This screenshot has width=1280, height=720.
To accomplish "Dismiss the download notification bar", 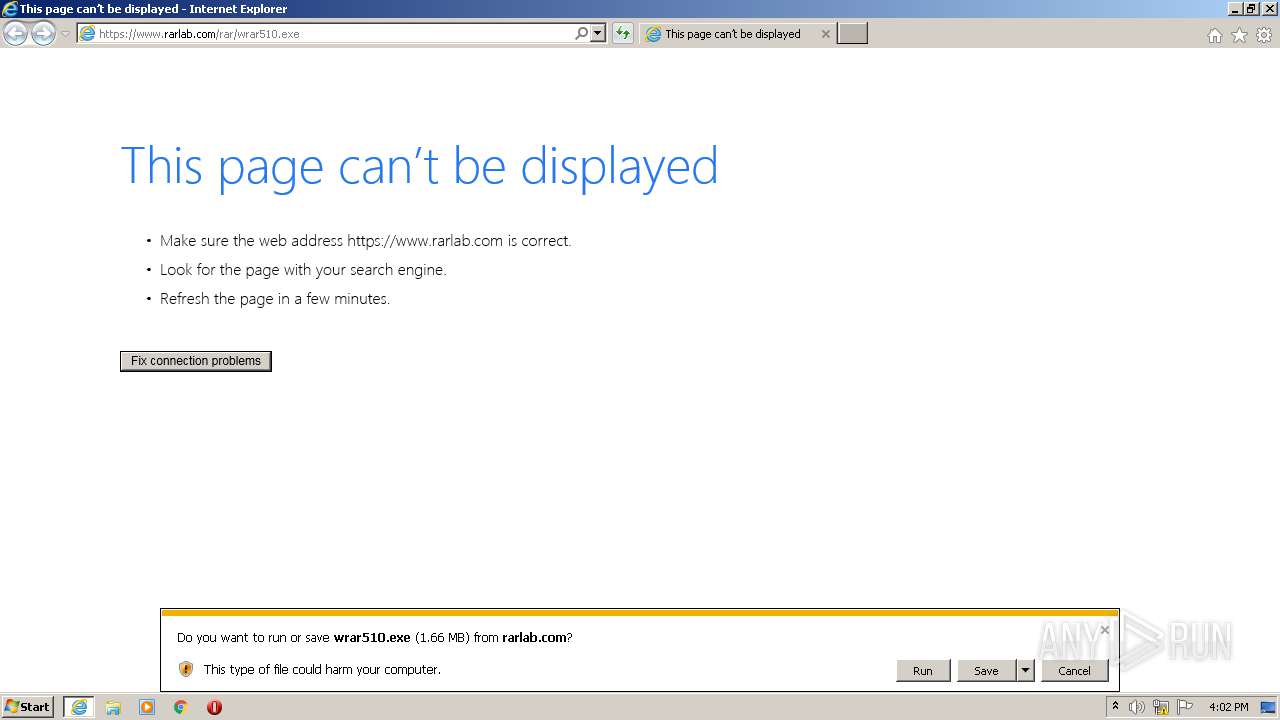I will [1104, 630].
